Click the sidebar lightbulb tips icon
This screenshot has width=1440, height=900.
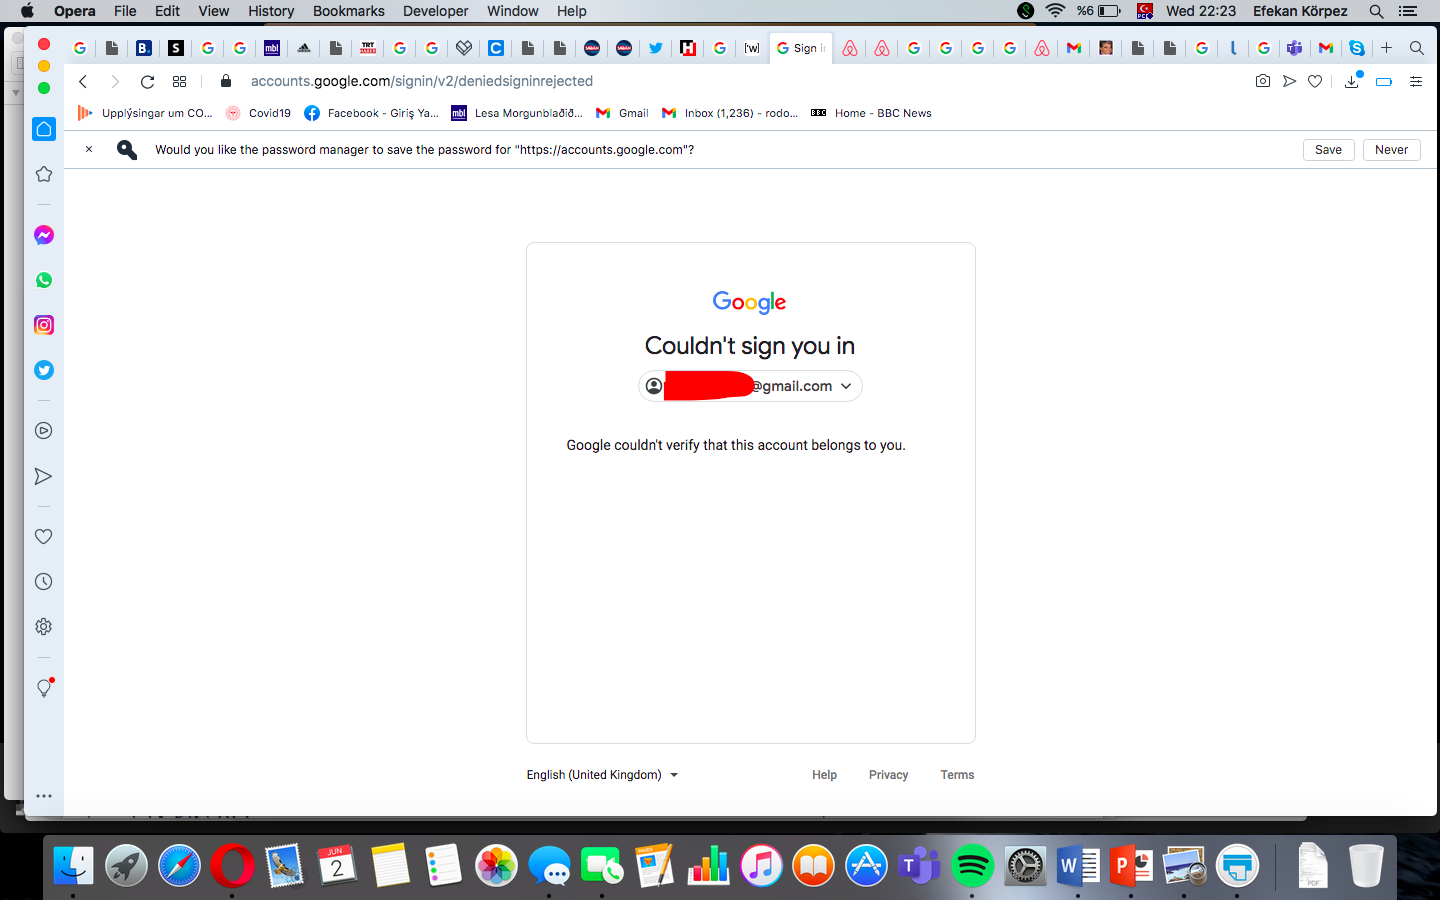point(44,688)
